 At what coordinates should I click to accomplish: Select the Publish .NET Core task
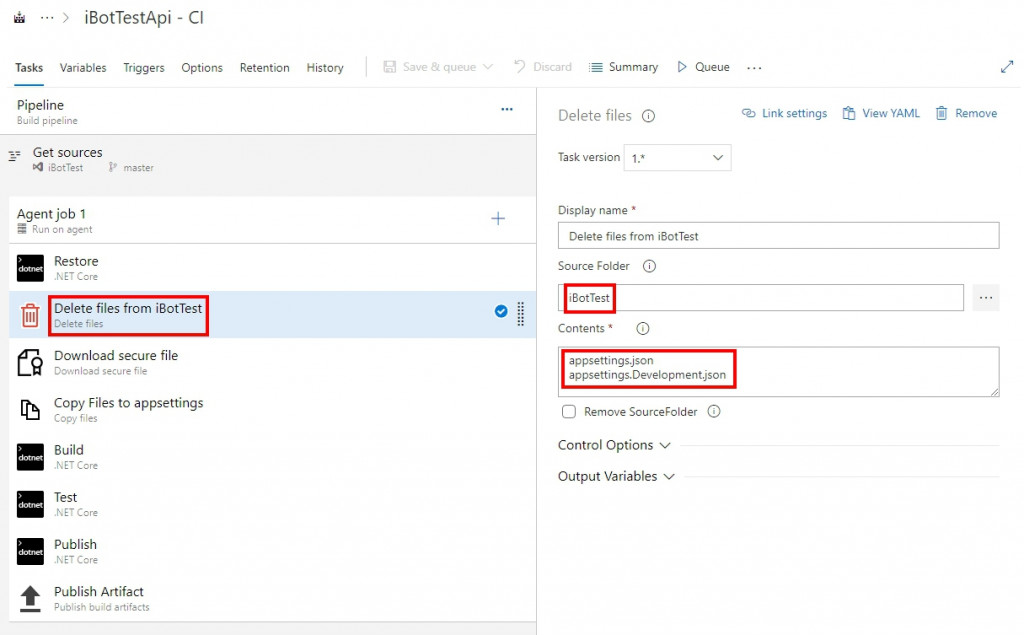[272, 551]
